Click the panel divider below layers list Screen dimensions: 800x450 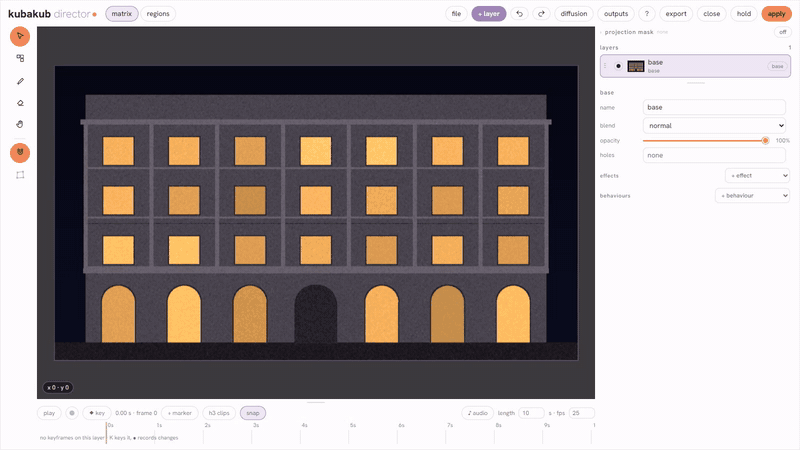pyautogui.click(x=695, y=83)
